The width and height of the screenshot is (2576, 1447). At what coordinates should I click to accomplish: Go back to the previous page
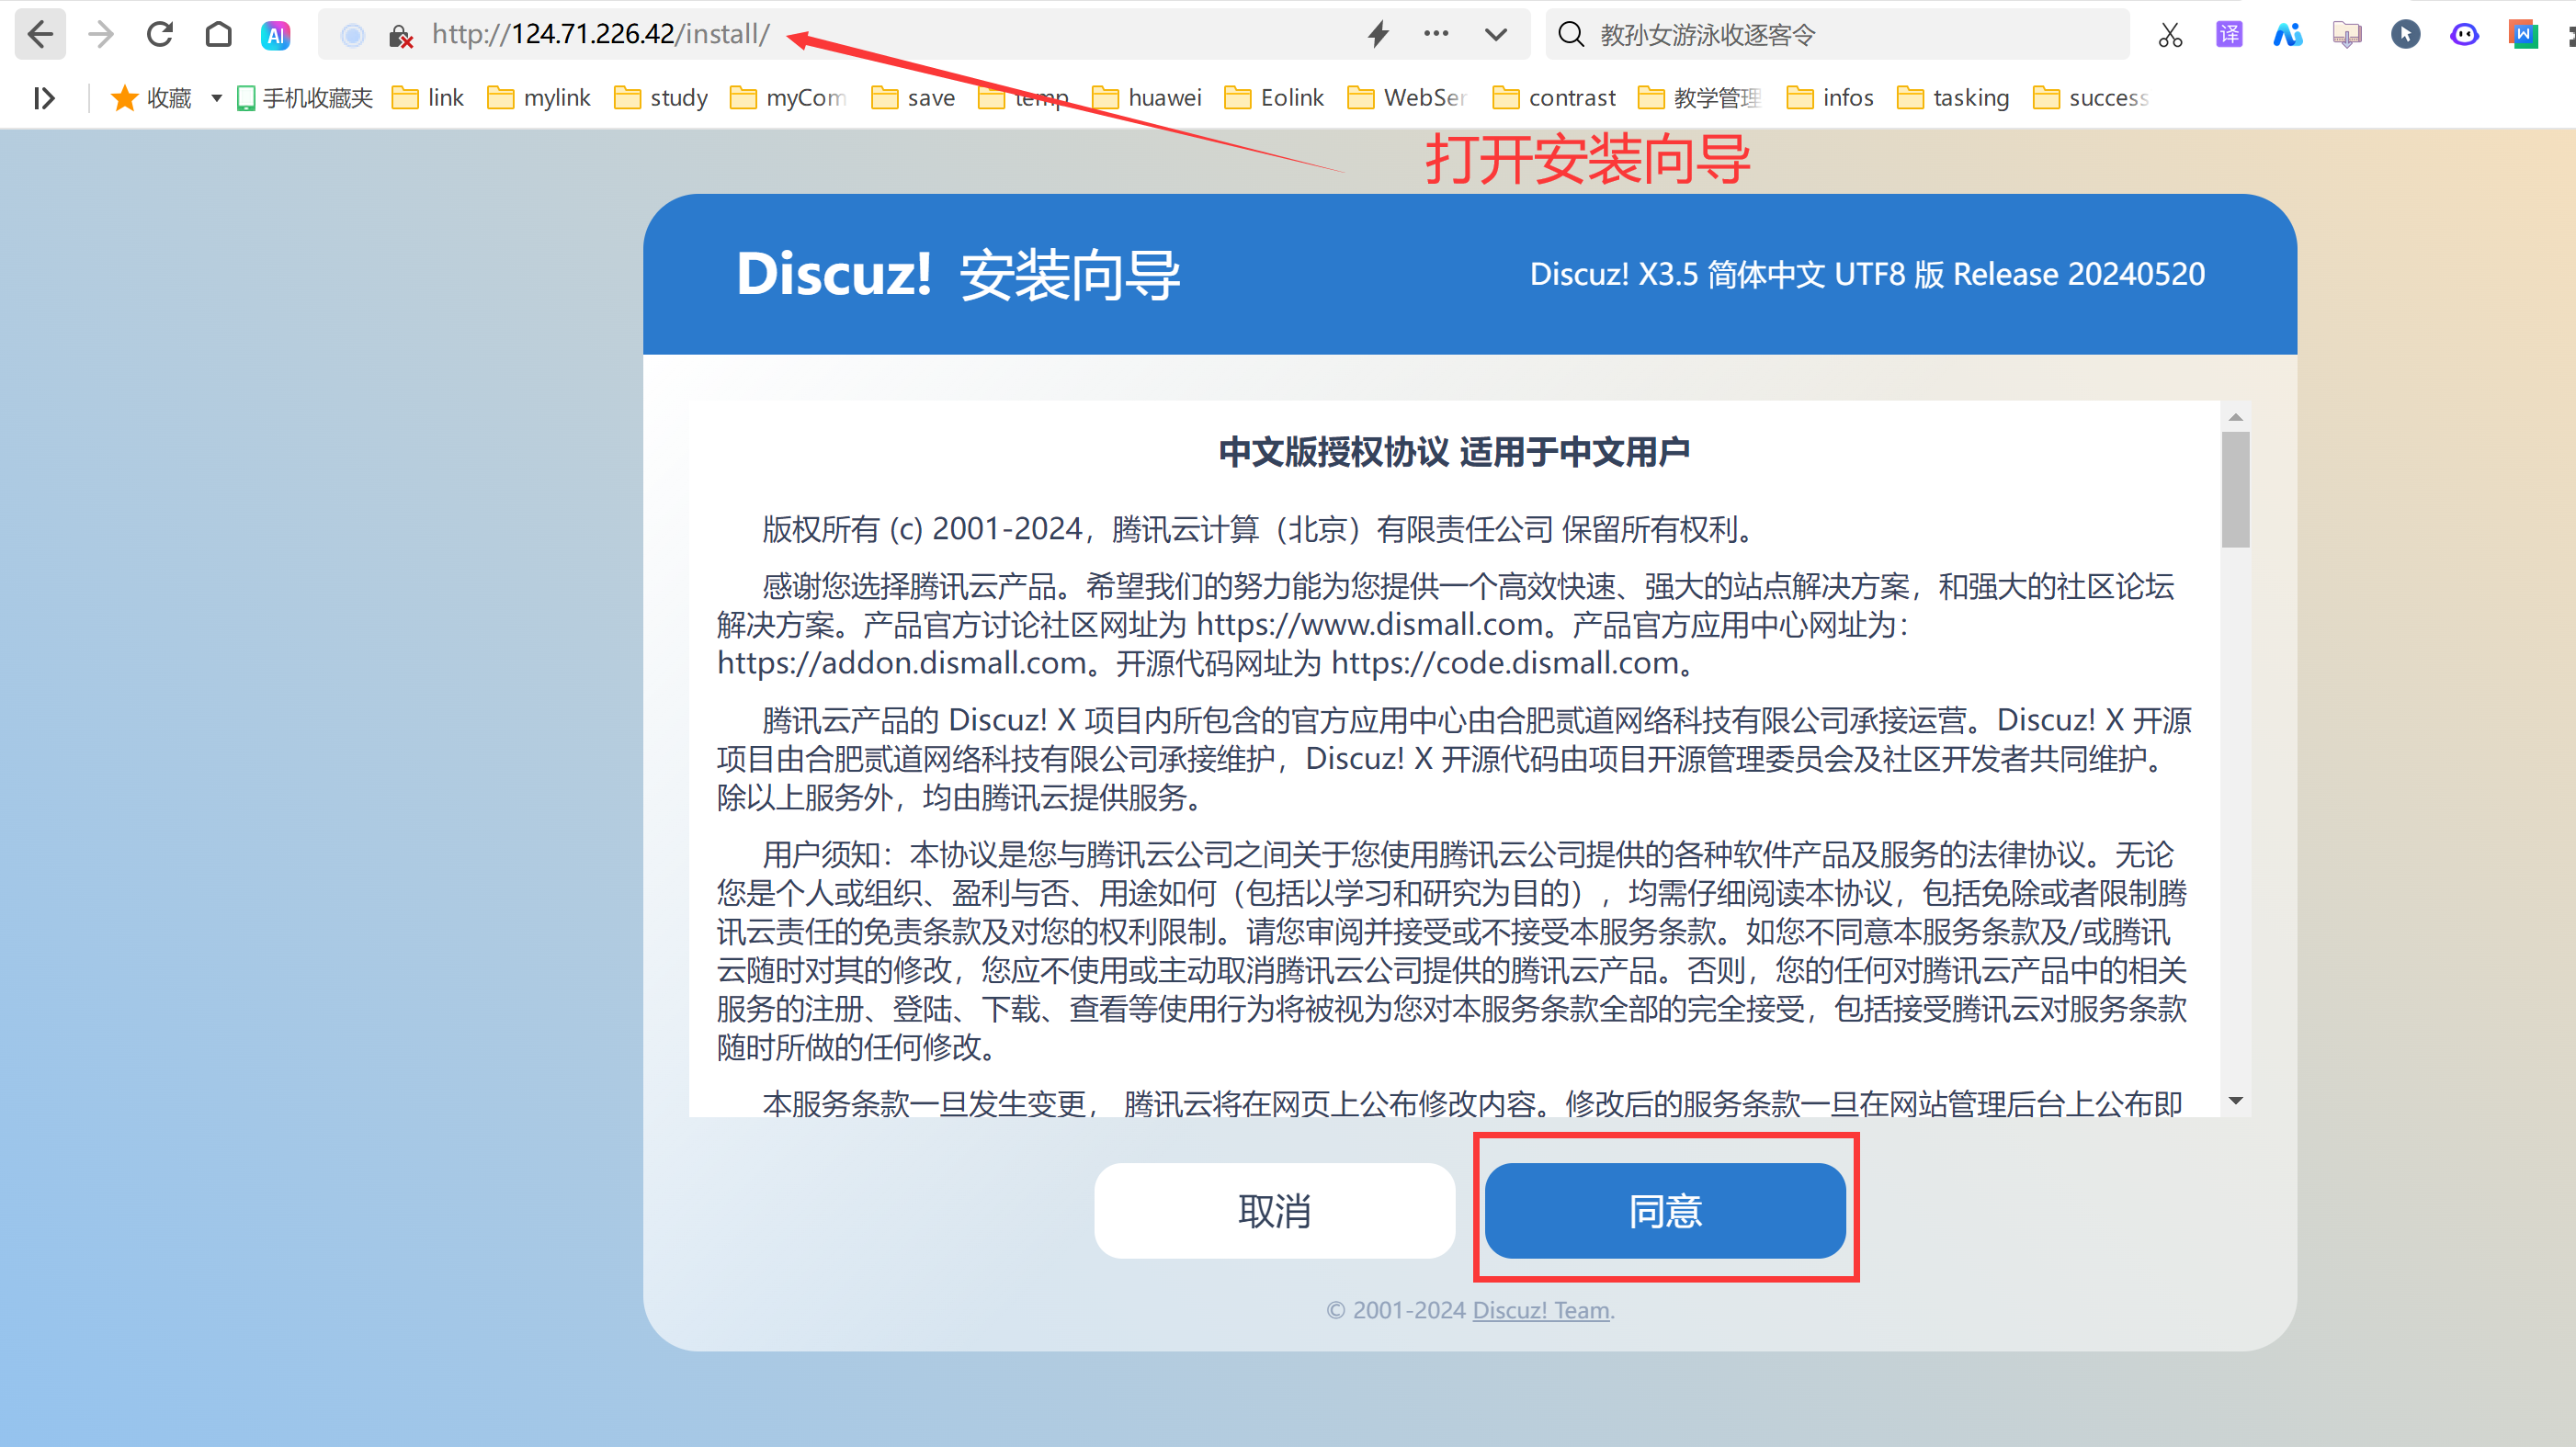pos(40,35)
